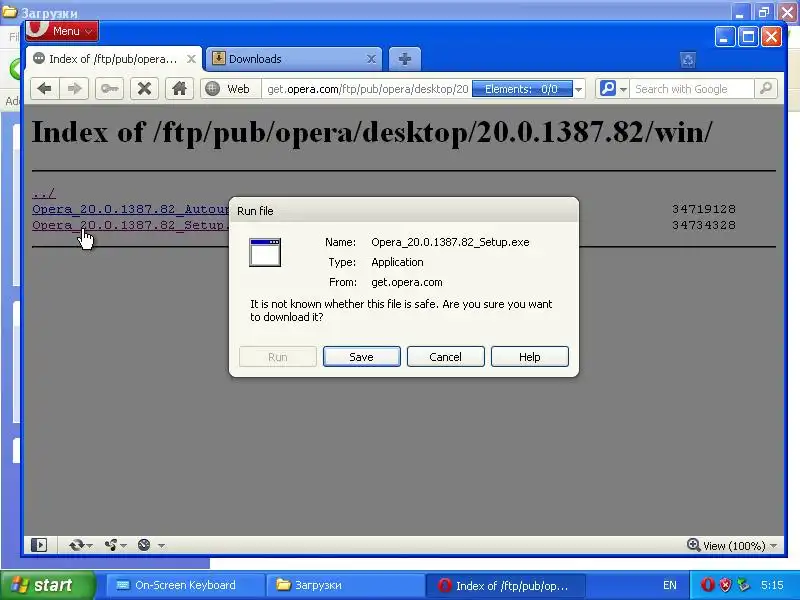Focus the Search with Google field
This screenshot has height=600, width=800.
692,89
